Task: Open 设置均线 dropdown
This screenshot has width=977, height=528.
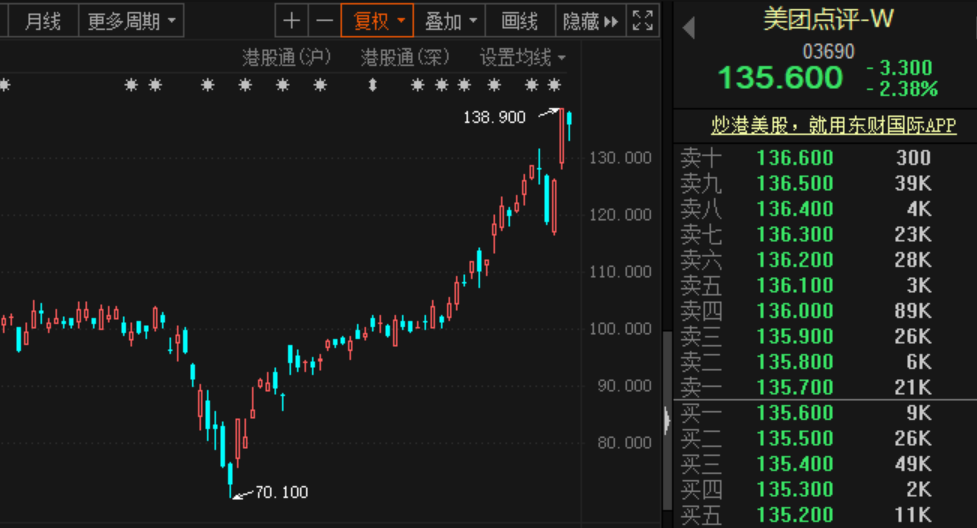Action: [x=522, y=58]
